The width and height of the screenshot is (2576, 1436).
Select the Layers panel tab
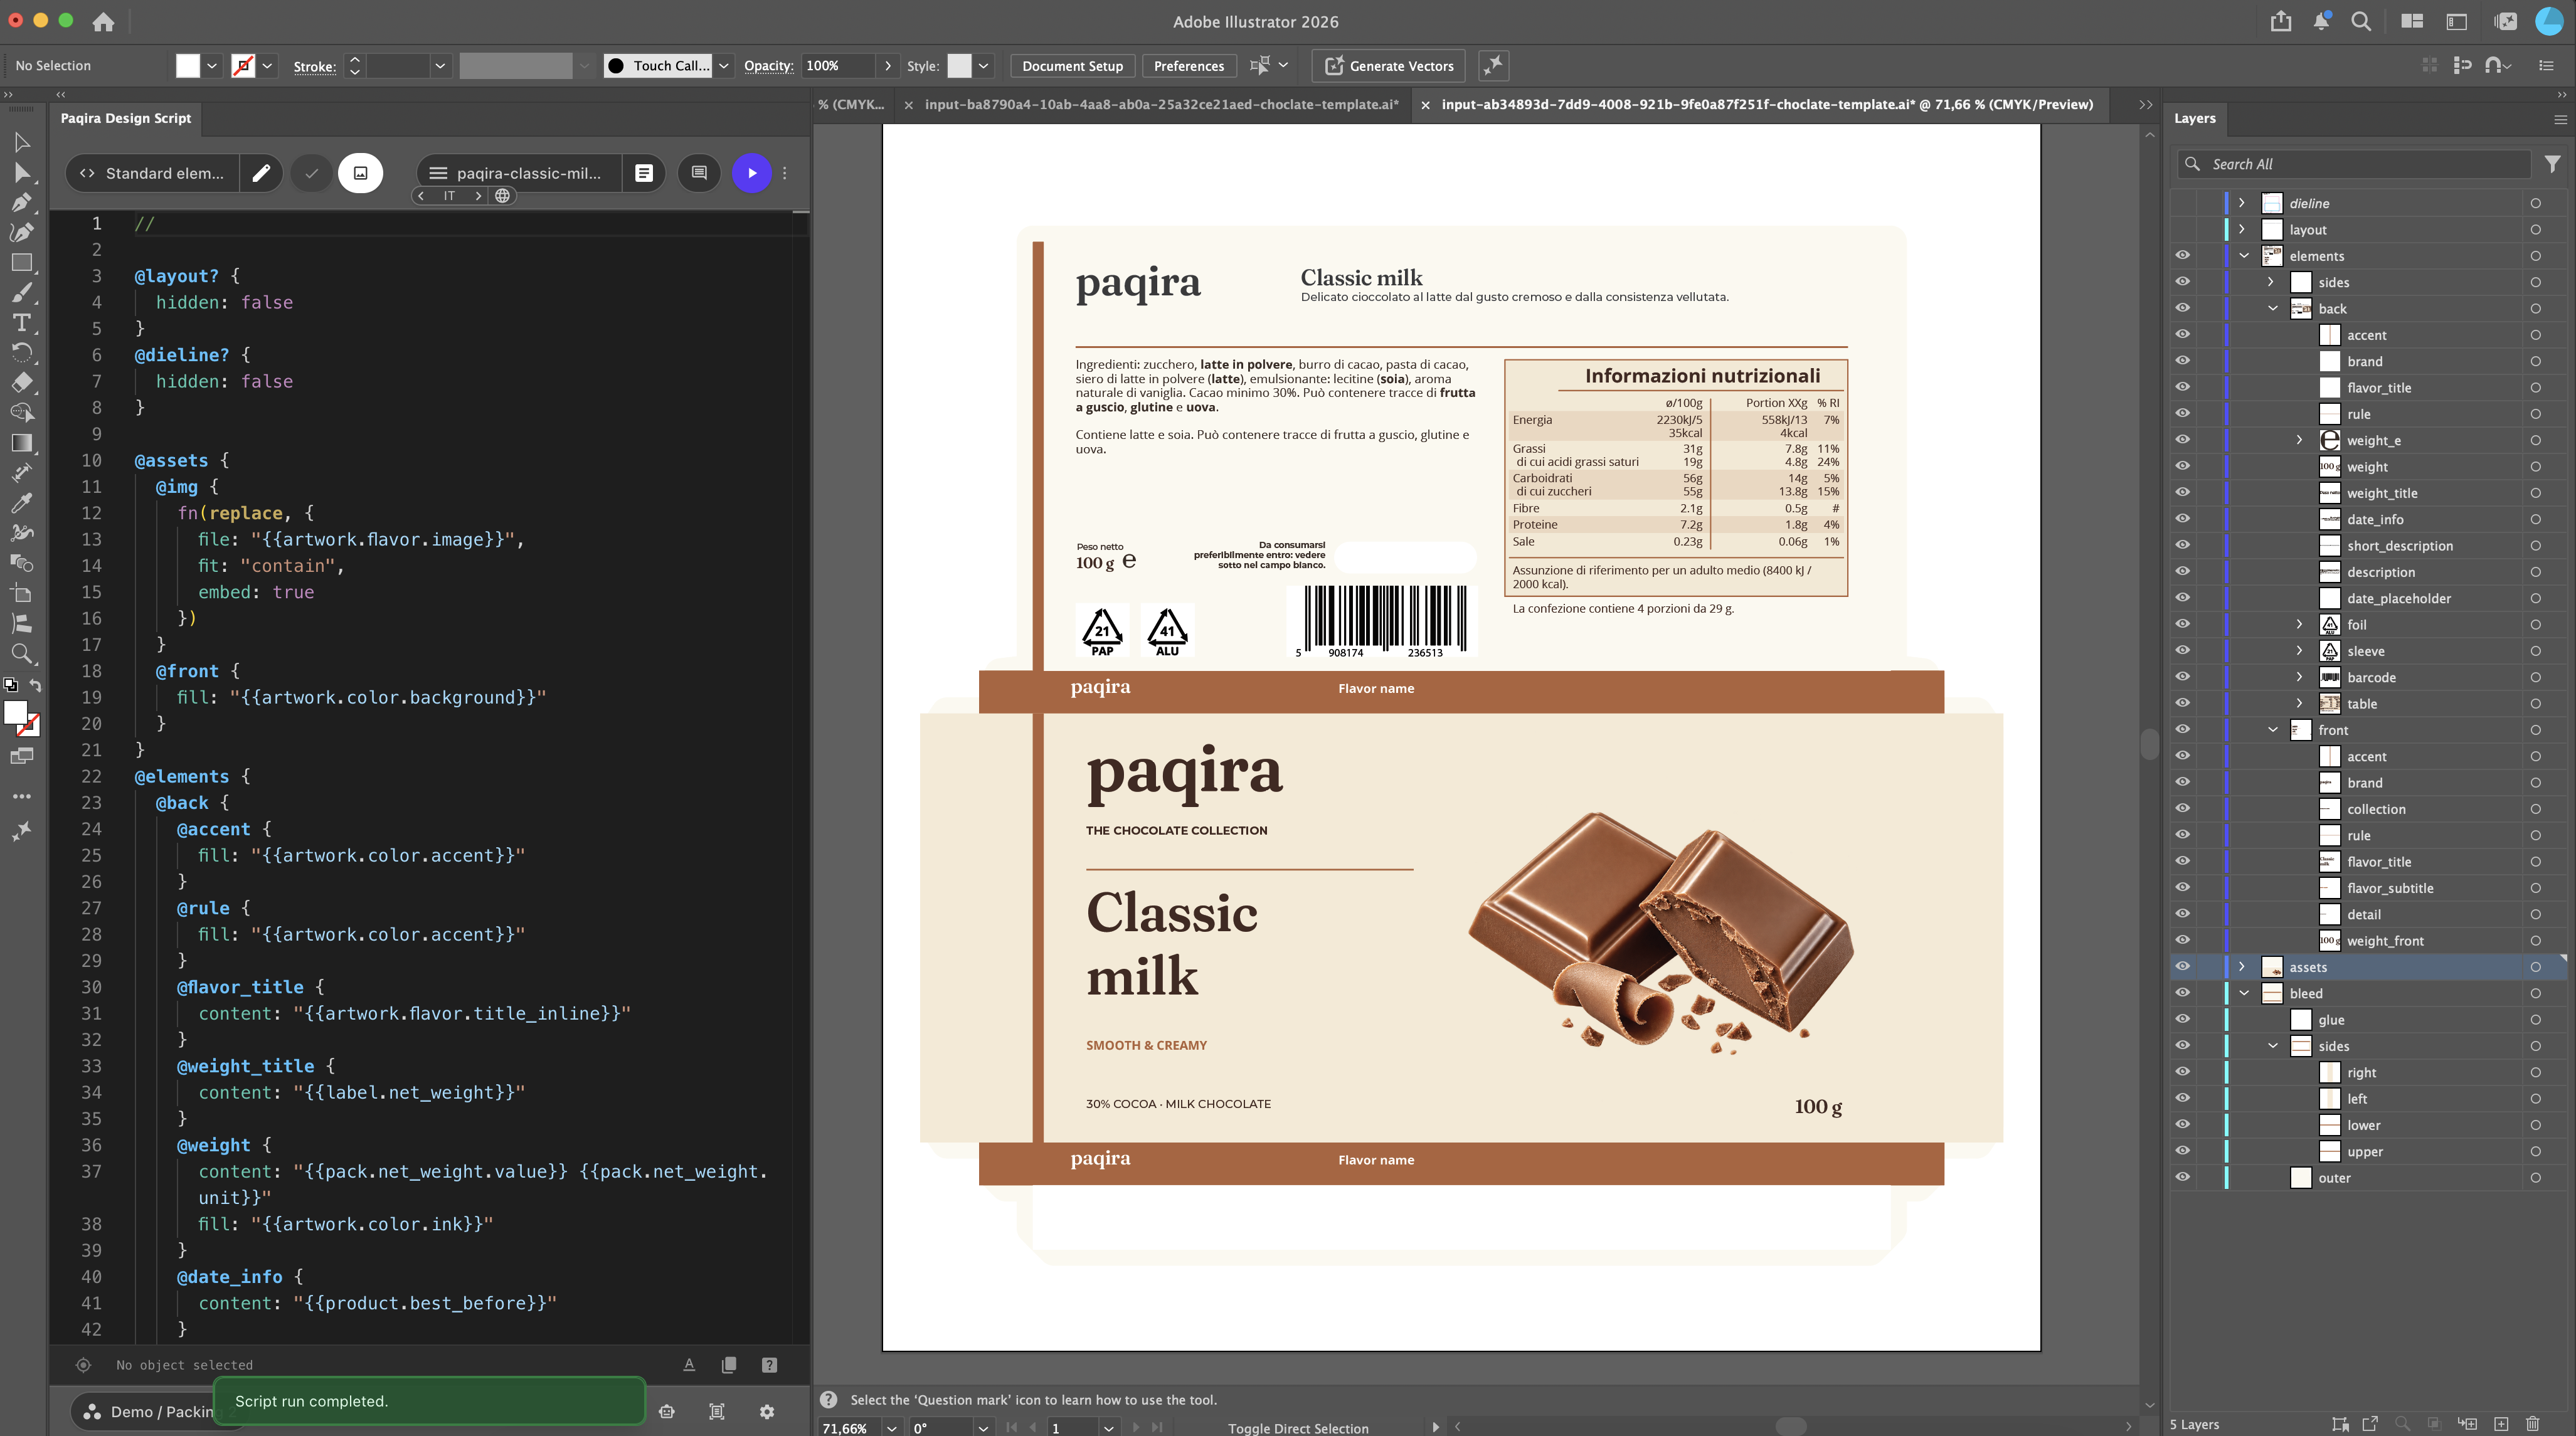2194,118
